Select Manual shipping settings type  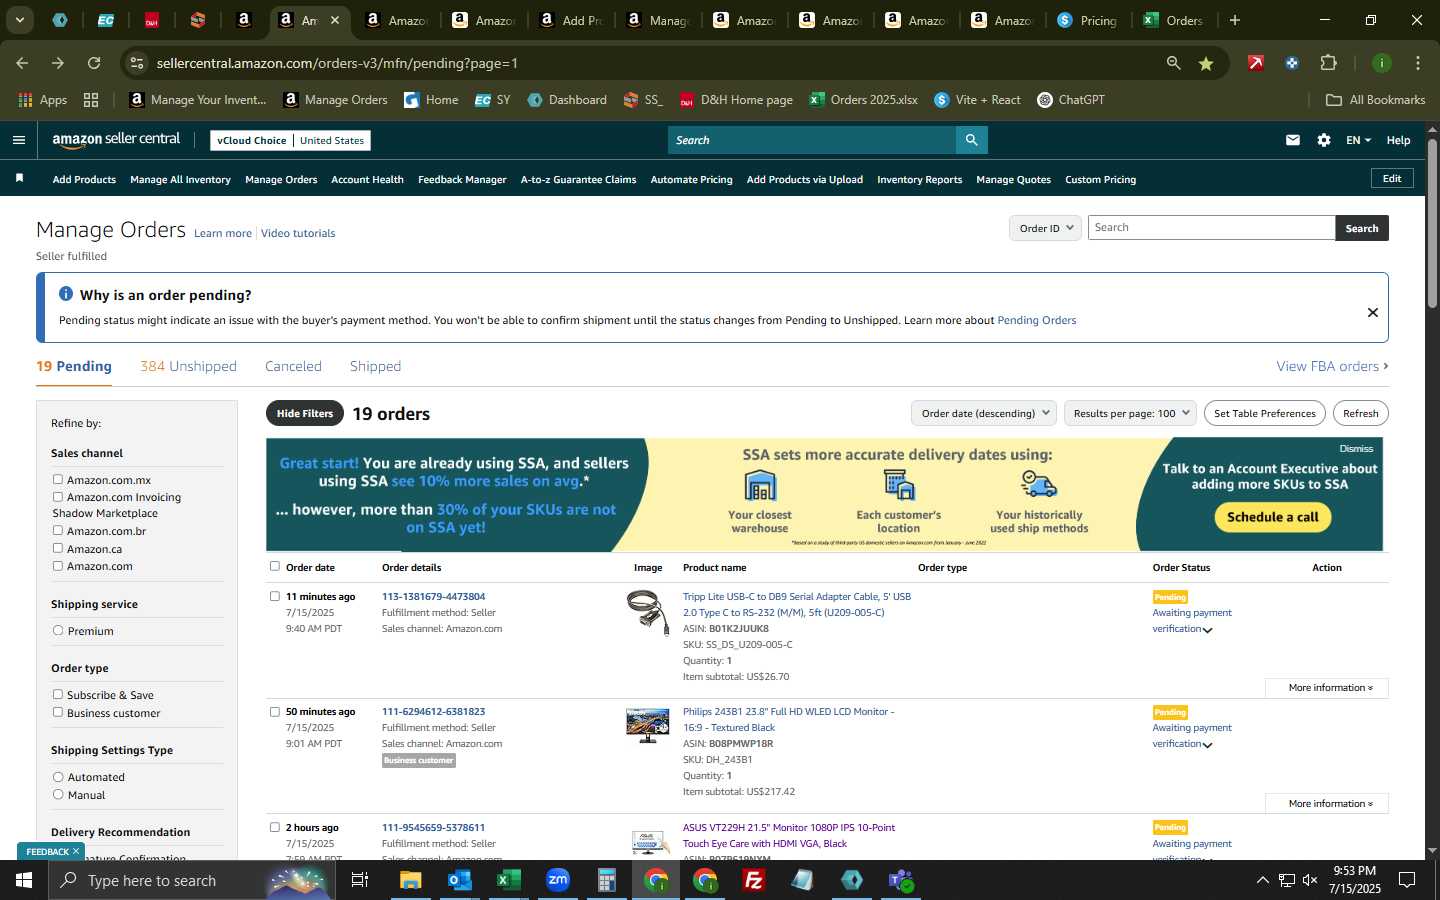(58, 795)
